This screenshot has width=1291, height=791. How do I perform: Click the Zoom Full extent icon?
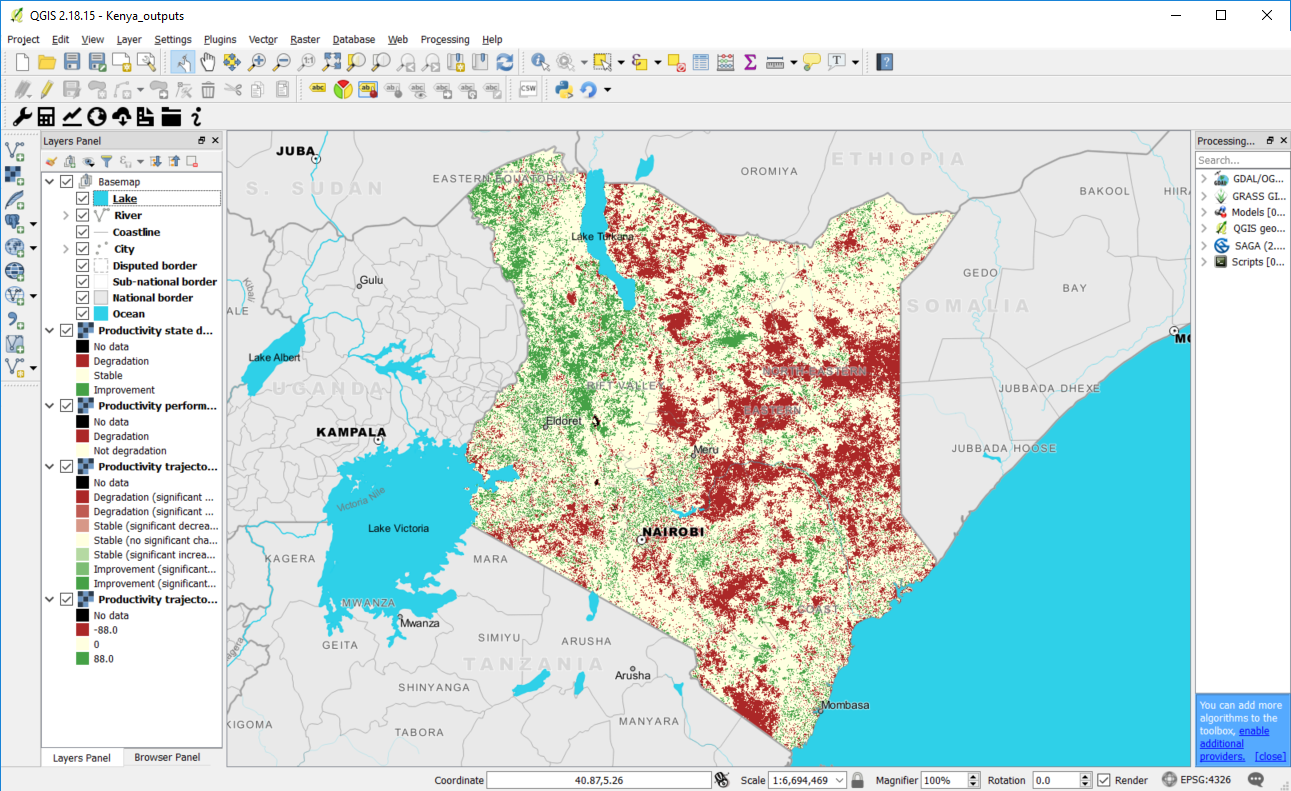coord(331,62)
